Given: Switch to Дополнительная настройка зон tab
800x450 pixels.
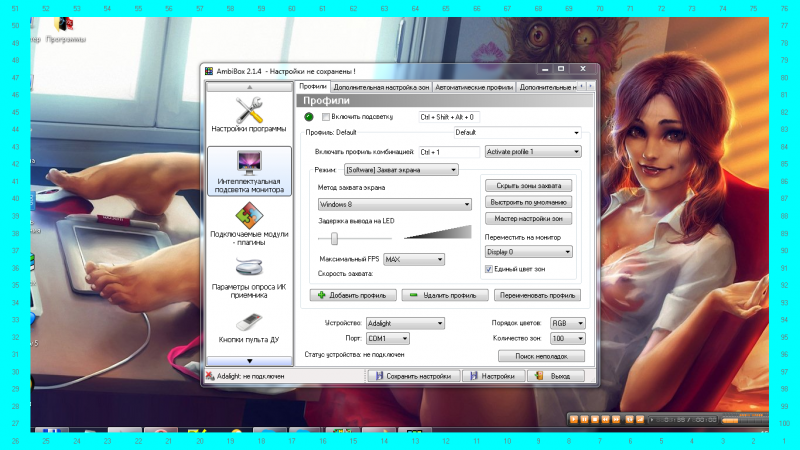Looking at the screenshot, I should pyautogui.click(x=381, y=87).
